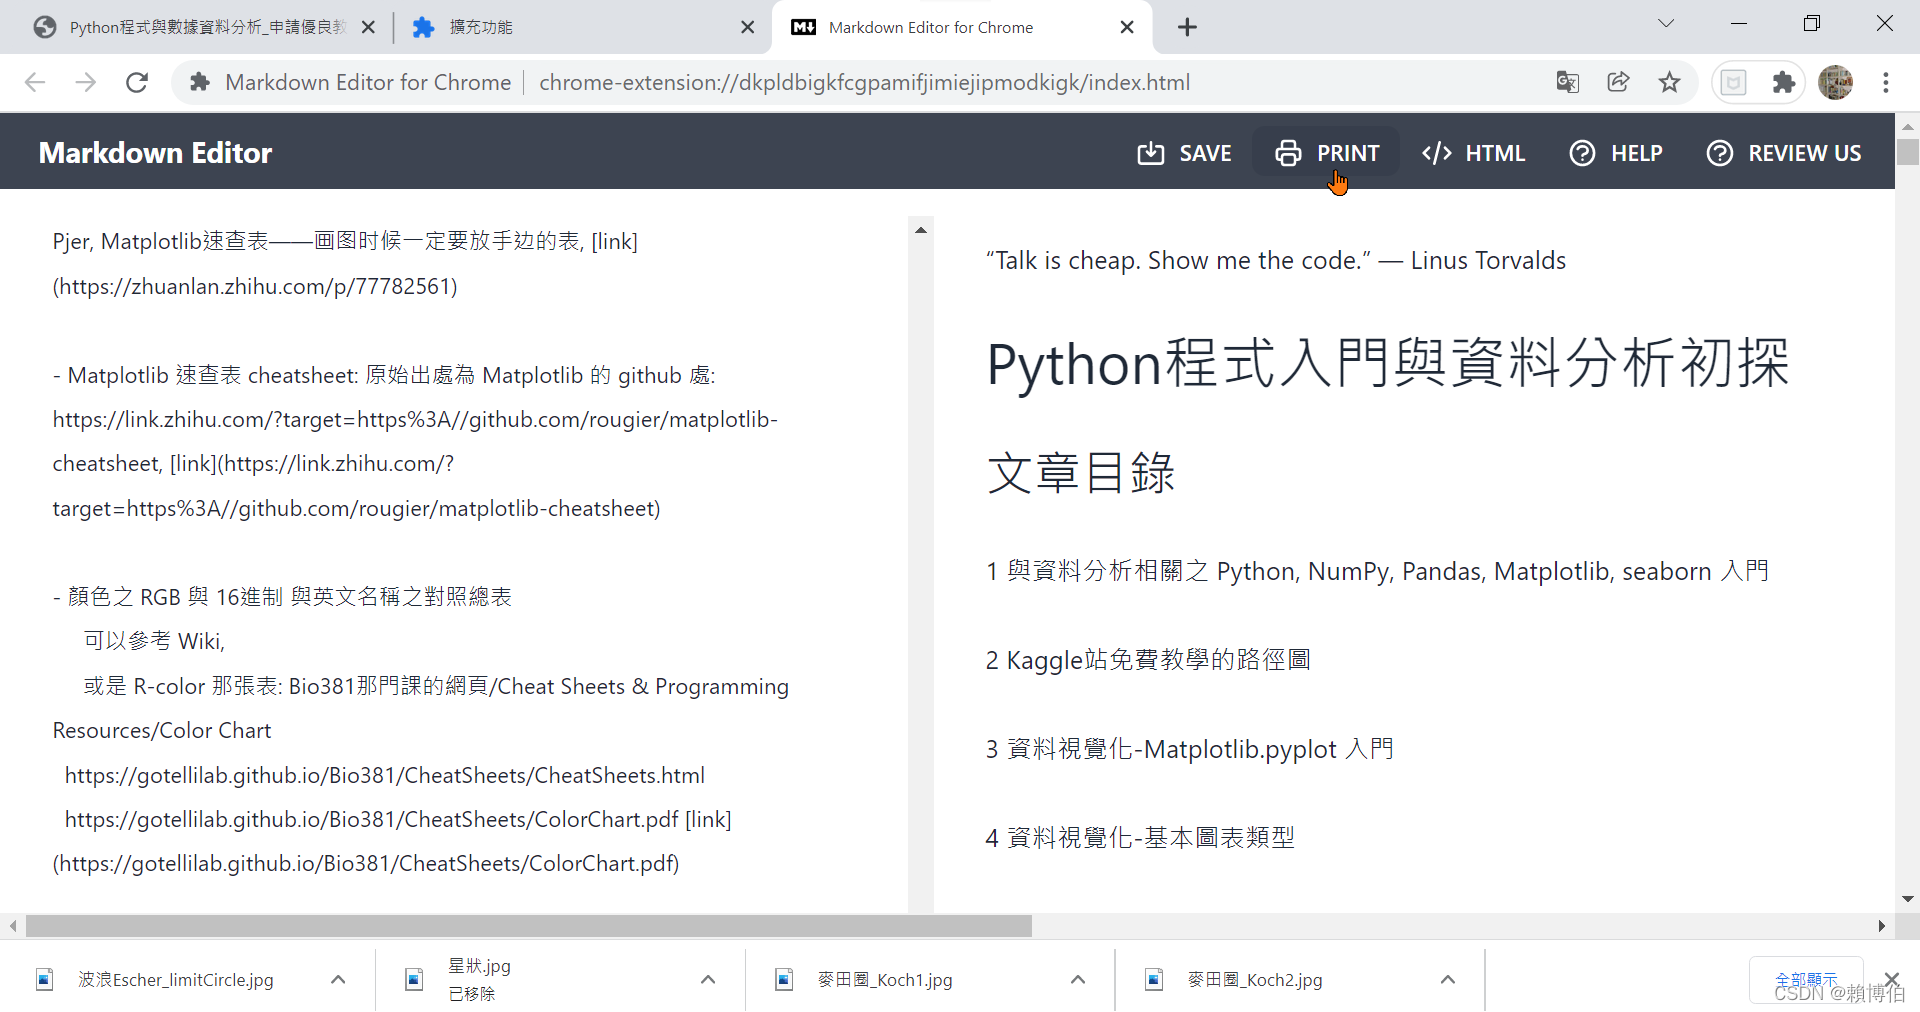Image resolution: width=1920 pixels, height=1012 pixels.
Task: Click the PRINT button
Action: point(1326,153)
